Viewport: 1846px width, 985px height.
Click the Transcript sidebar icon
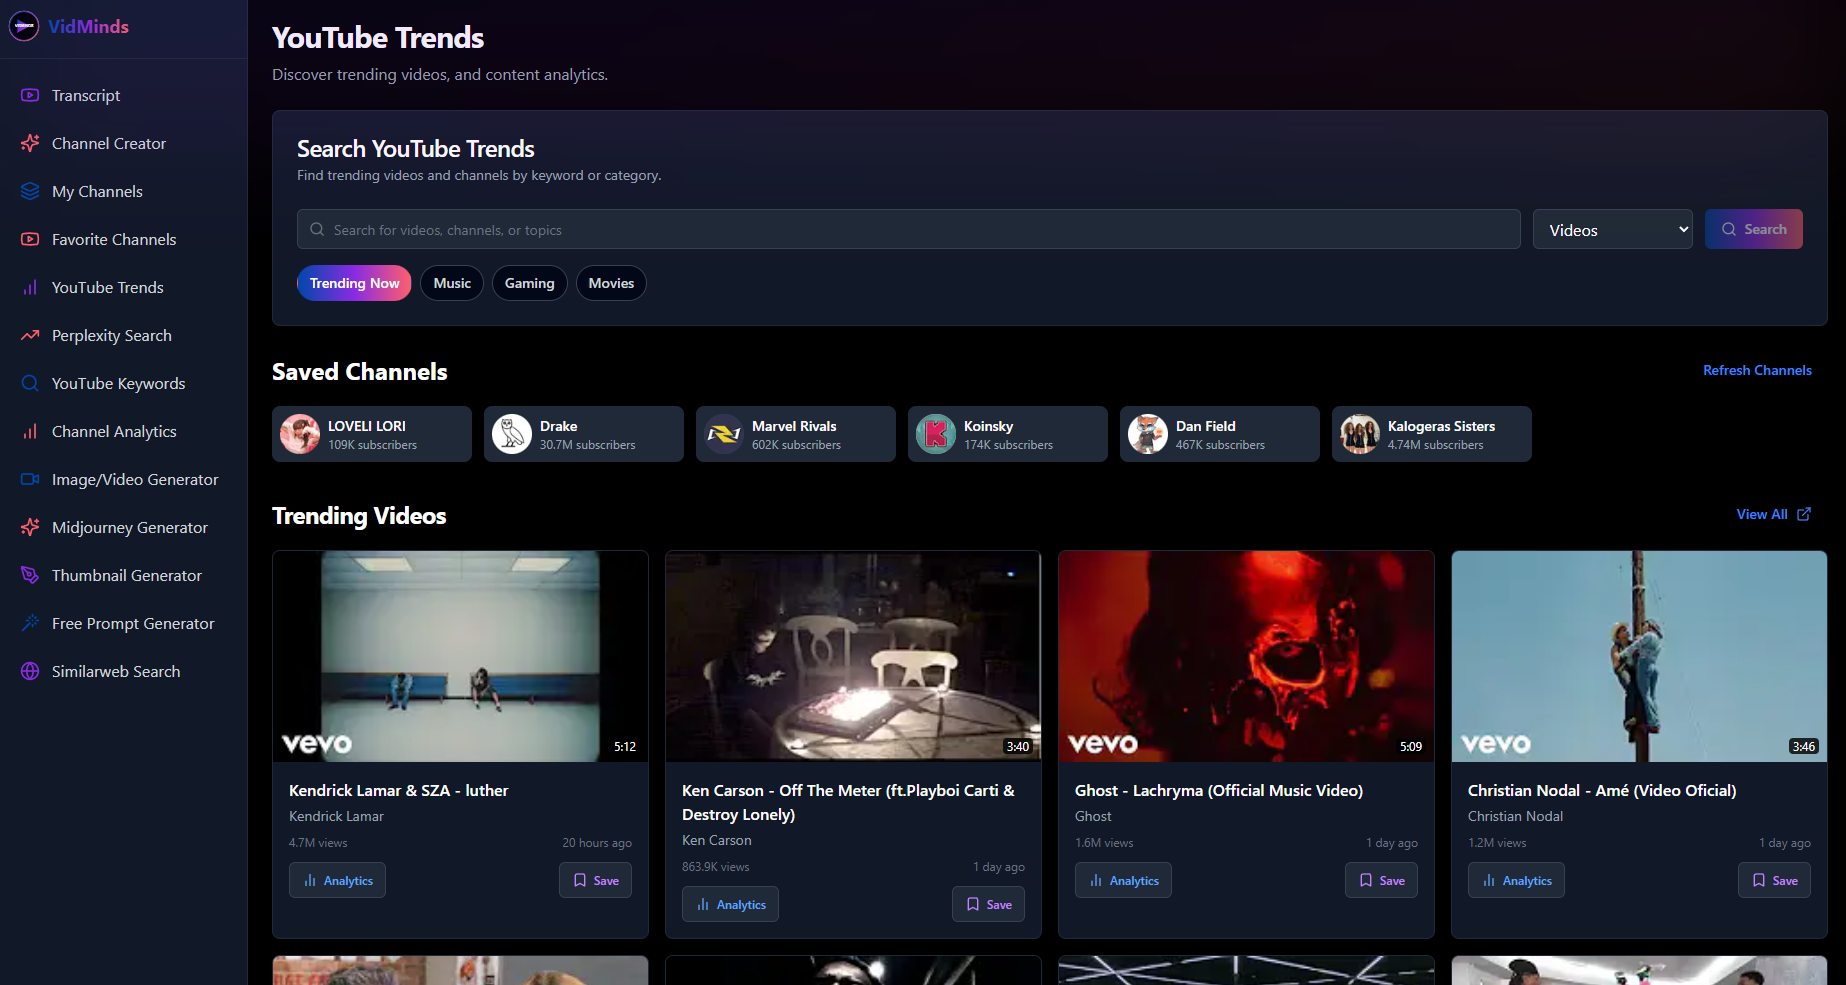(30, 95)
